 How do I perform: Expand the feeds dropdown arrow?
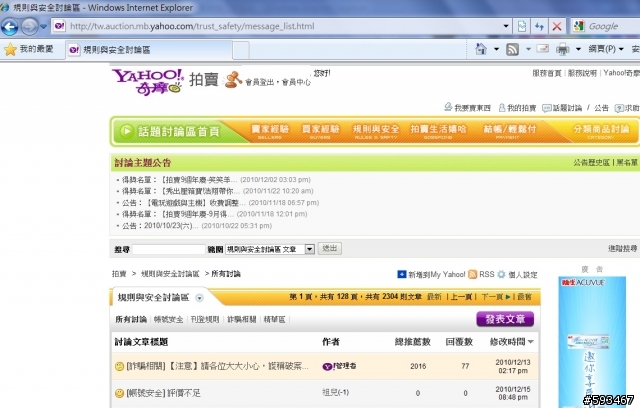528,49
